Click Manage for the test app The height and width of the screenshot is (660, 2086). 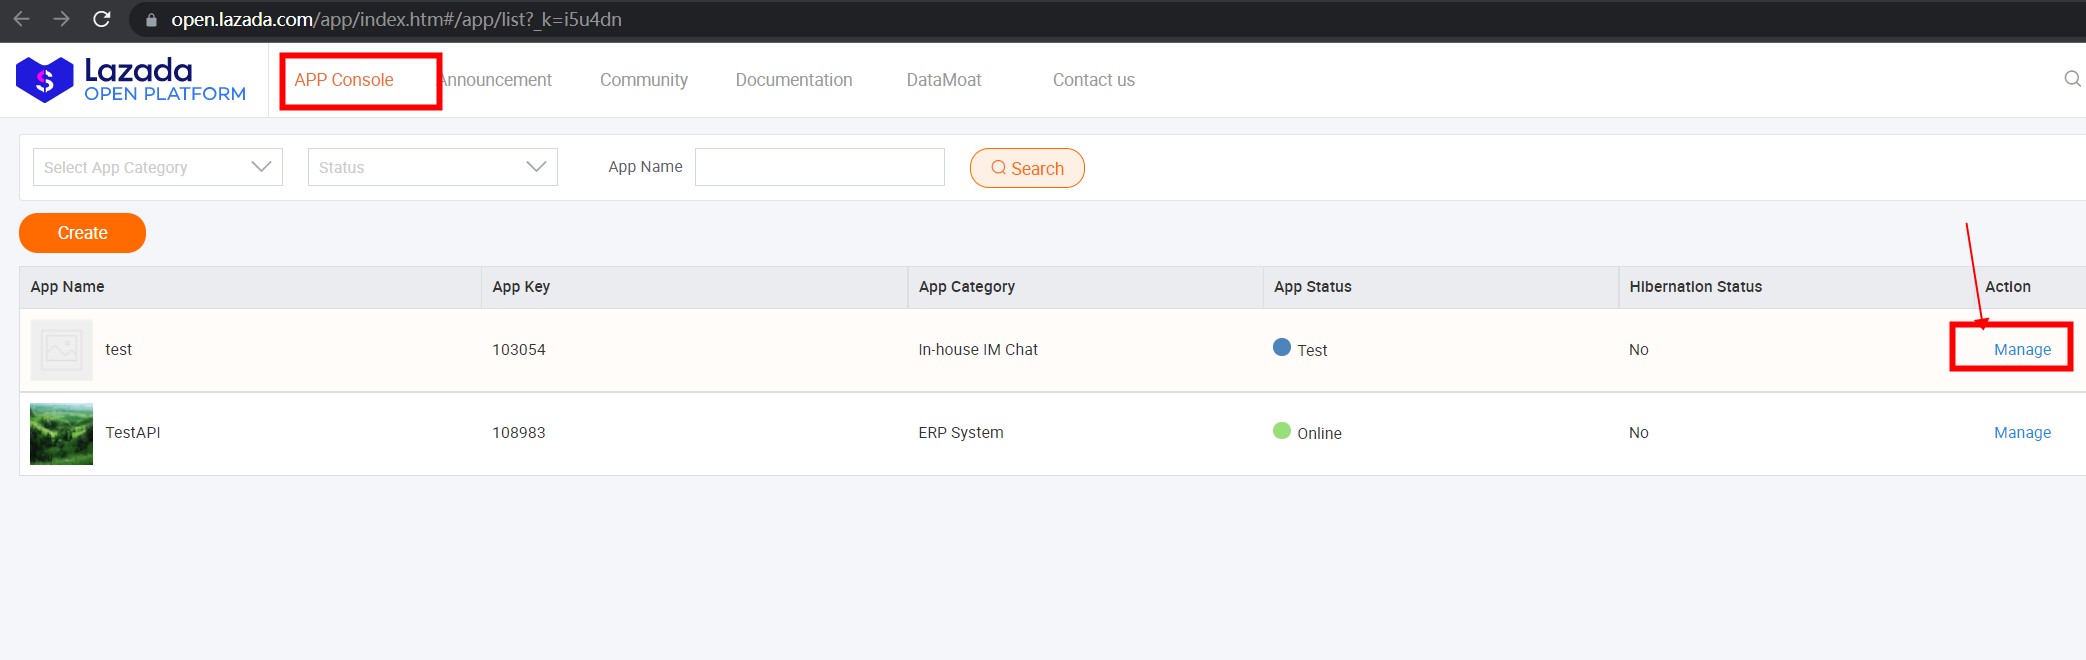[2021, 349]
